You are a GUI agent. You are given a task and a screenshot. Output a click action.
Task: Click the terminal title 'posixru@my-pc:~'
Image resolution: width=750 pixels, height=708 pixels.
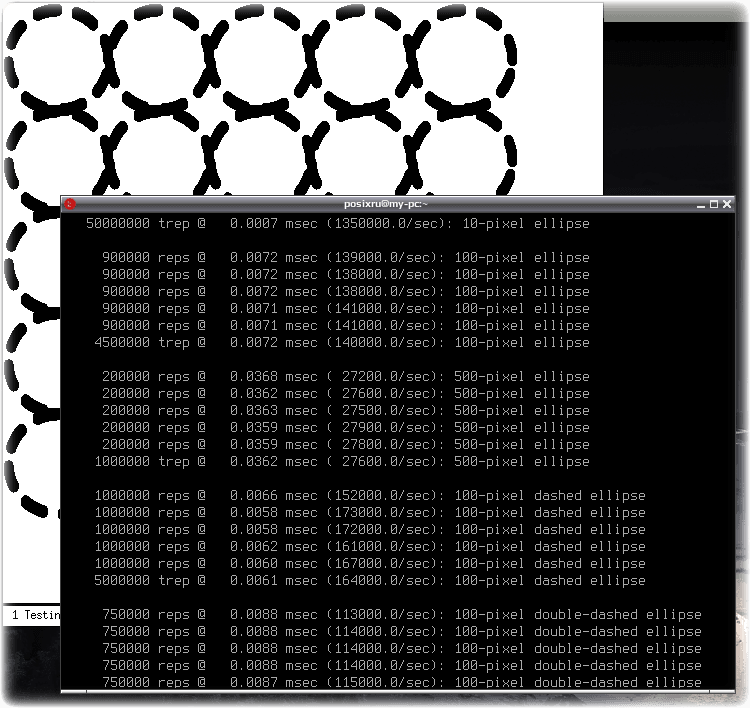pos(386,204)
